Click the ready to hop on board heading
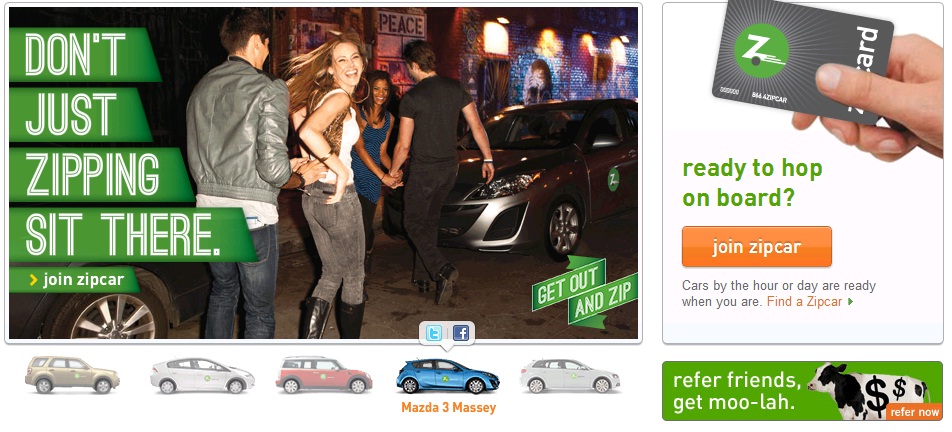 pos(752,183)
